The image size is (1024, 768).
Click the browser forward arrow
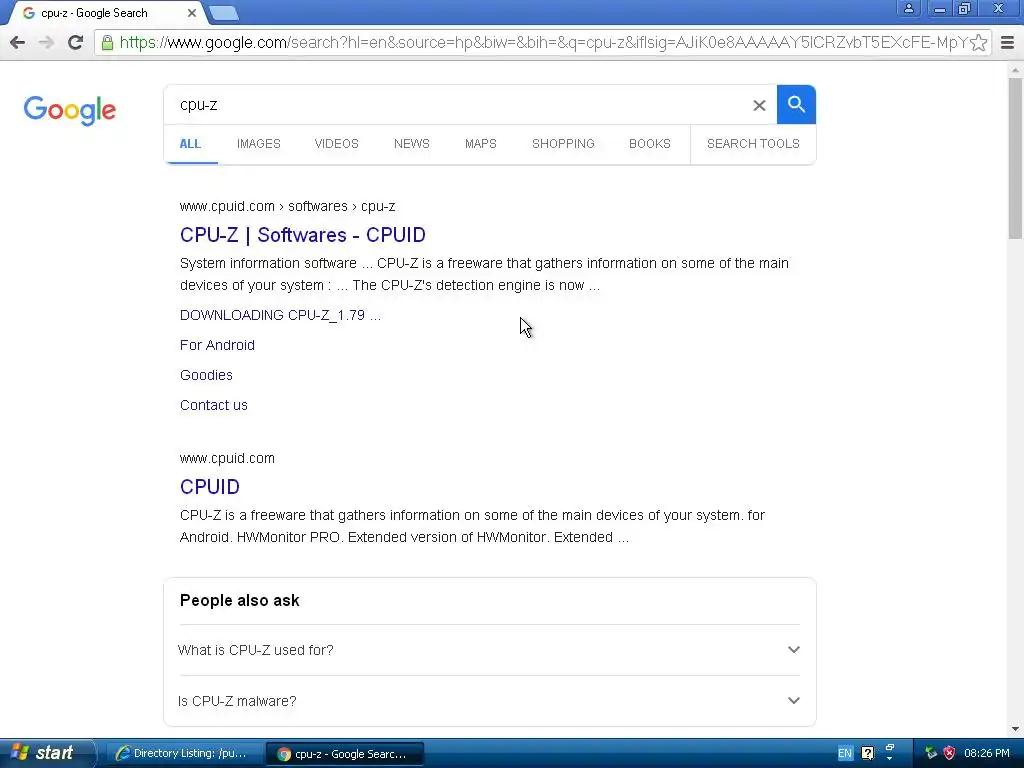pos(46,42)
